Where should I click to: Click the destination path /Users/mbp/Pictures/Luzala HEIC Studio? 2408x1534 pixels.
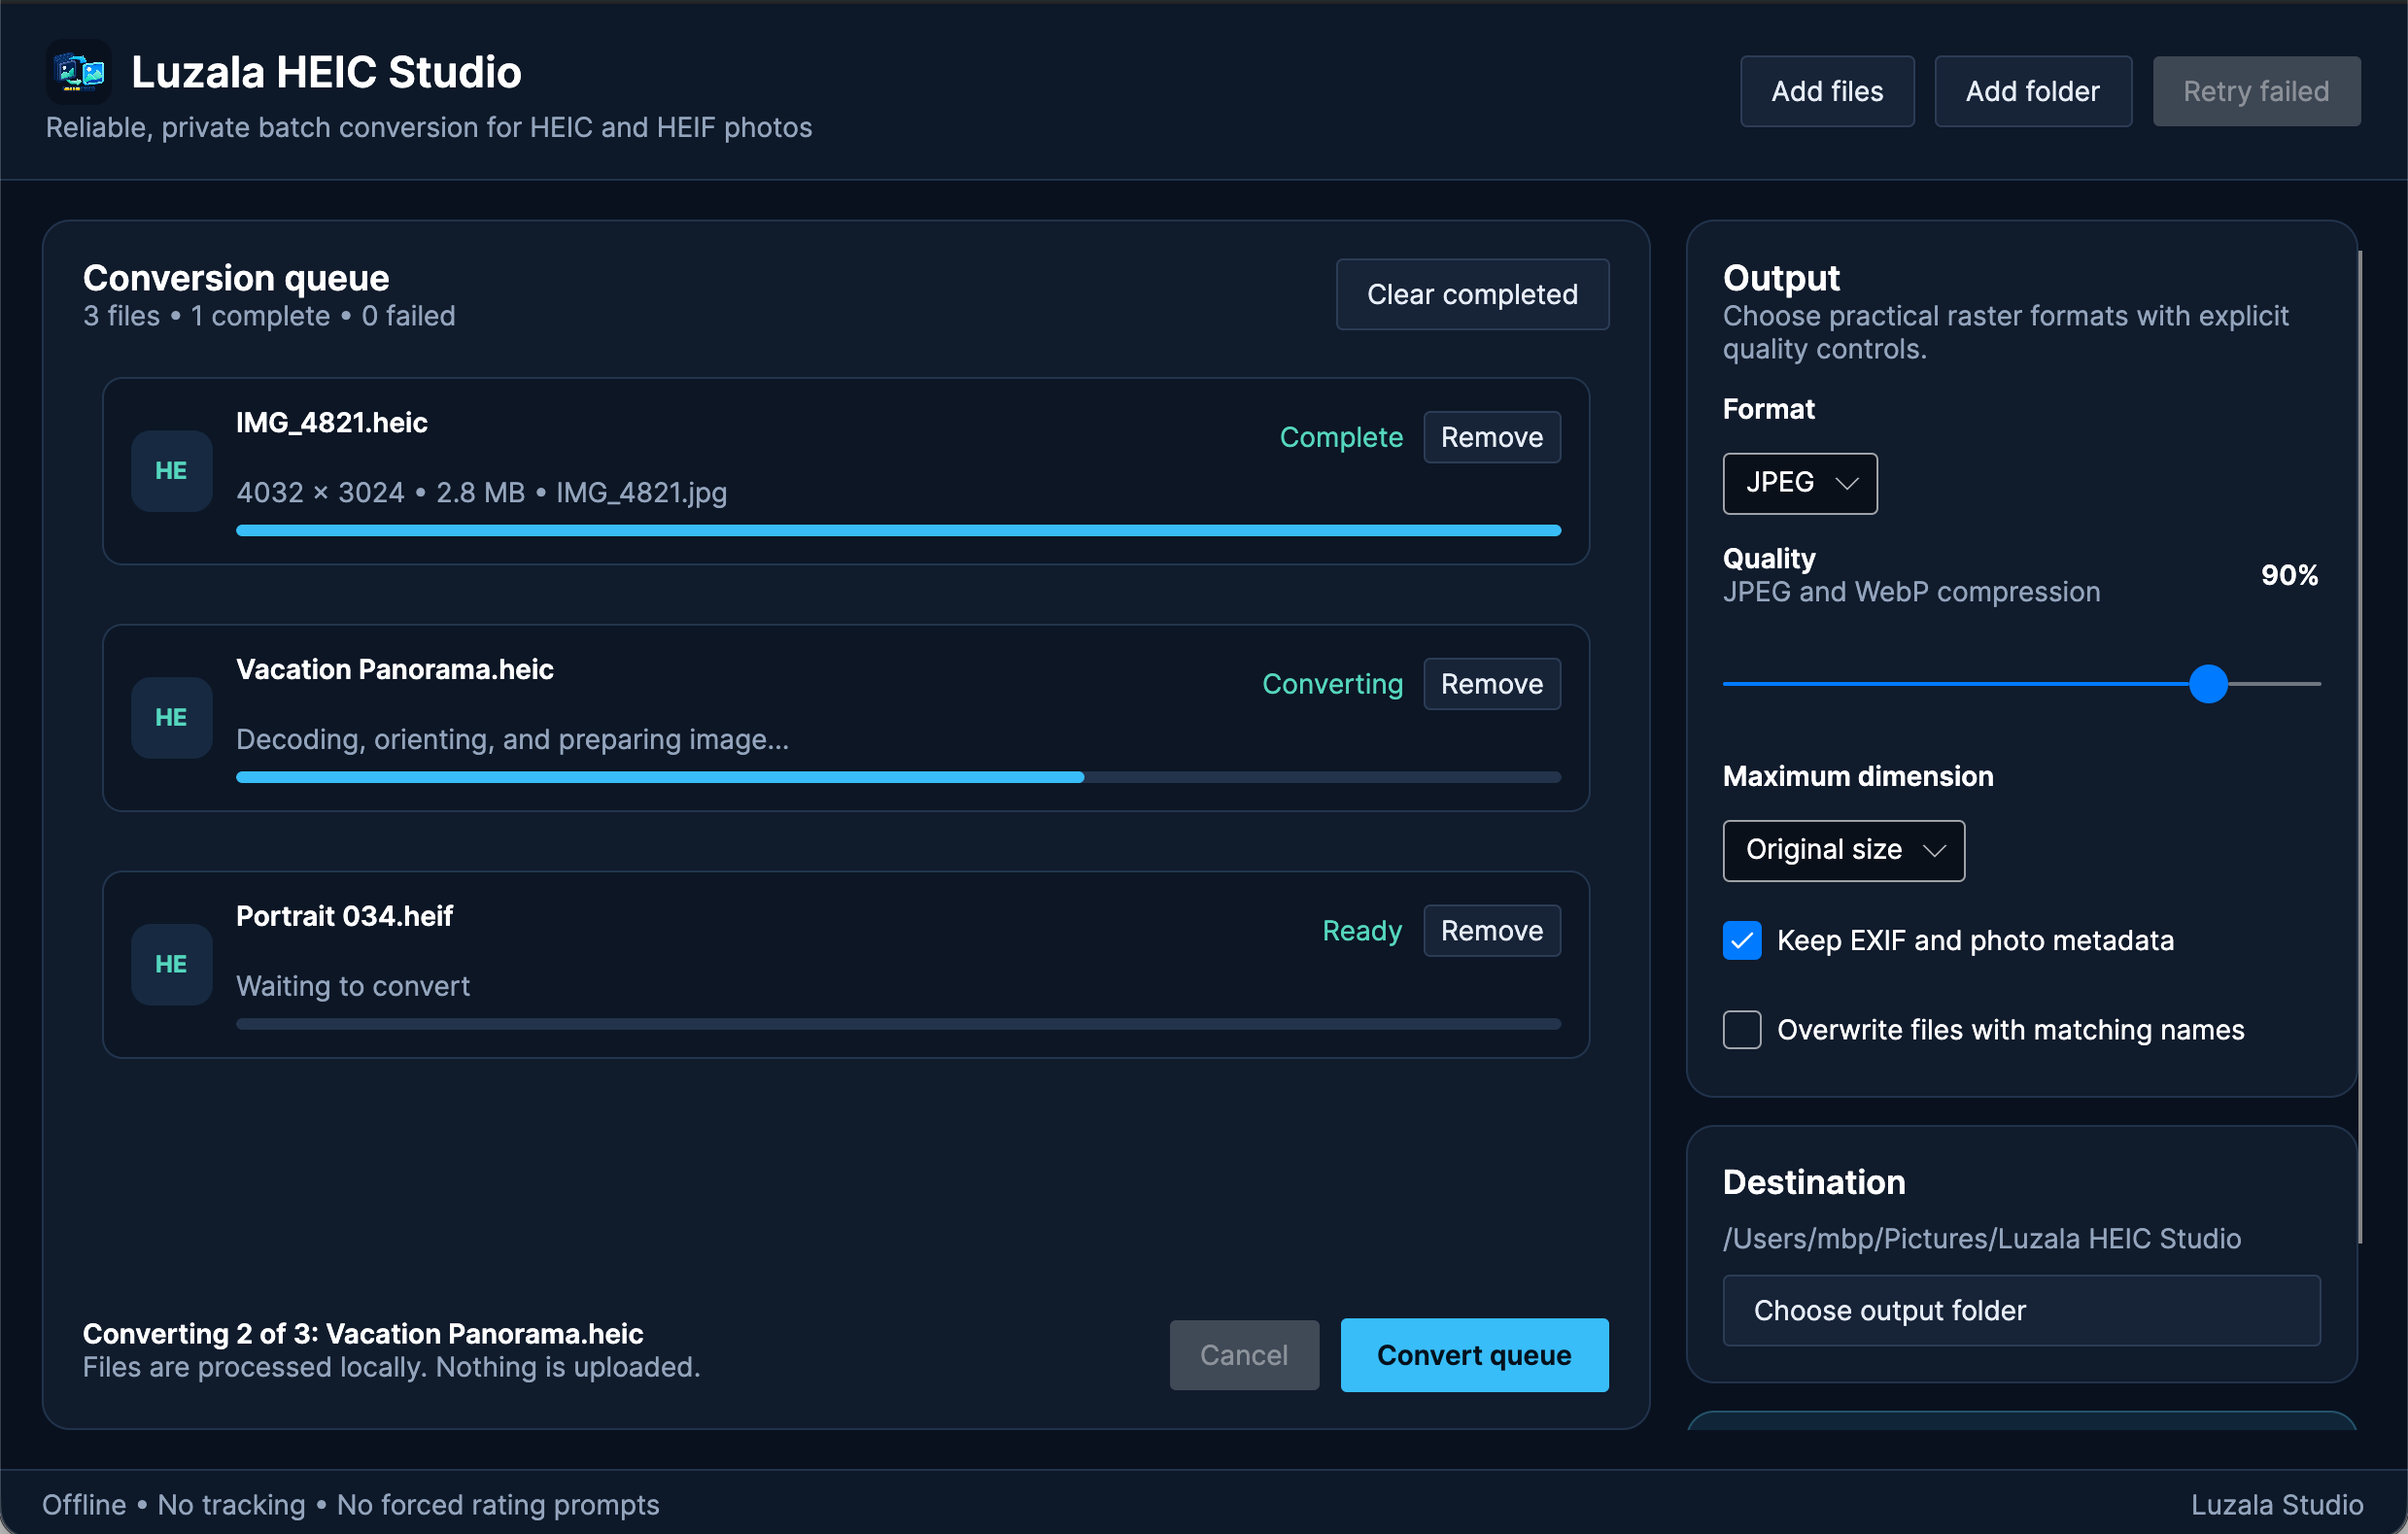click(1981, 1240)
